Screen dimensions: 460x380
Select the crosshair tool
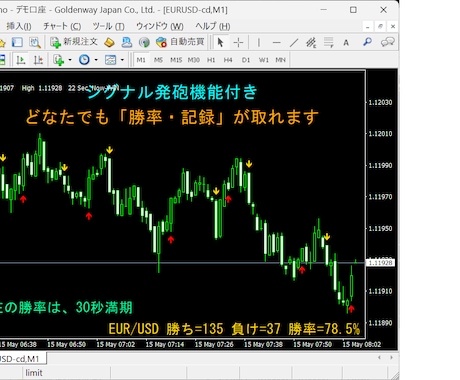click(238, 42)
